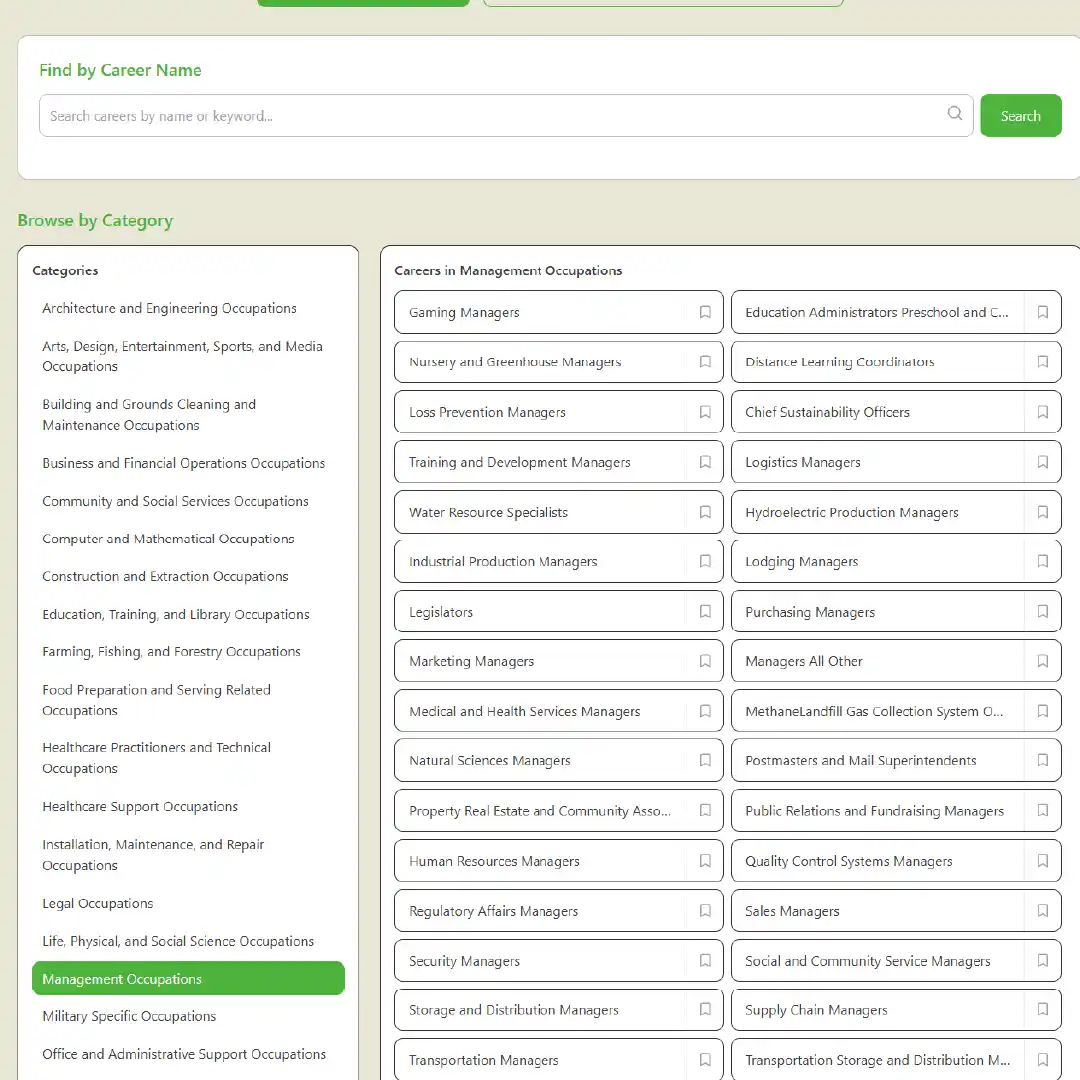Bookmark Supply Chain Managers career
The width and height of the screenshot is (1080, 1080).
tap(1042, 1010)
